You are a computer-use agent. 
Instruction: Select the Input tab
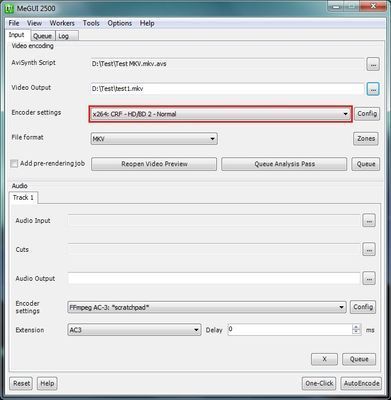pyautogui.click(x=16, y=35)
